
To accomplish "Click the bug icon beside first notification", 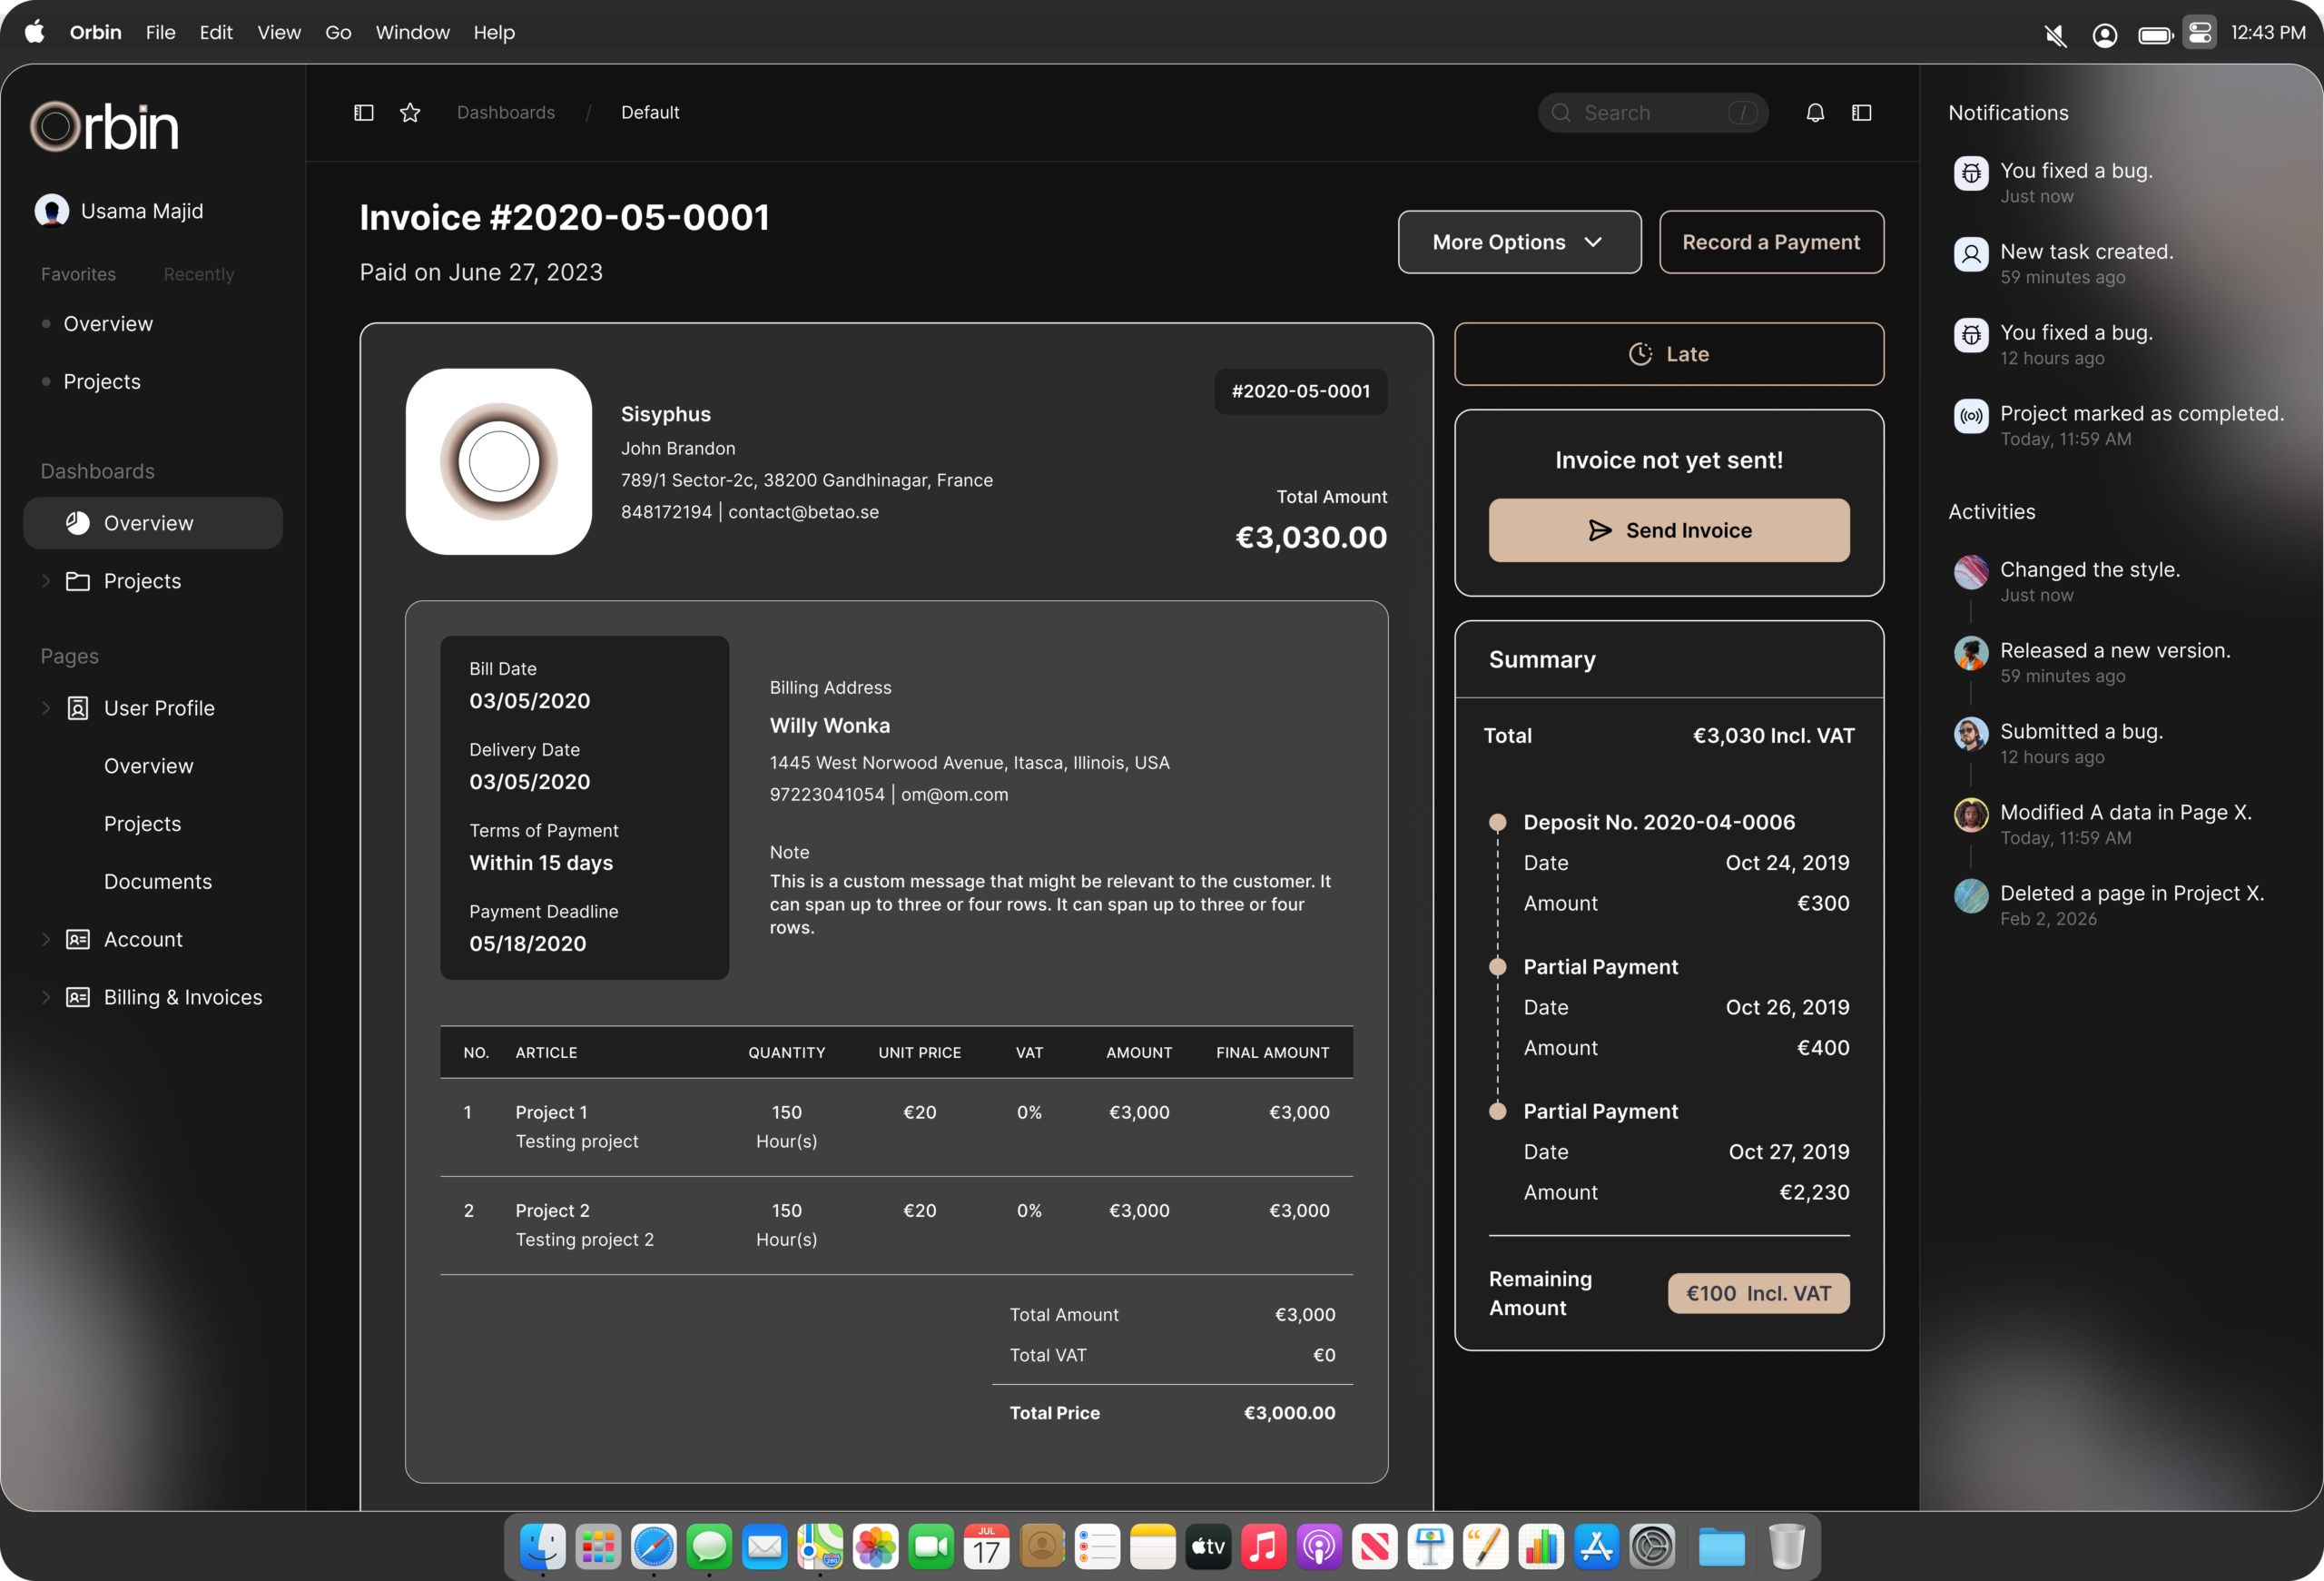I will (1971, 173).
